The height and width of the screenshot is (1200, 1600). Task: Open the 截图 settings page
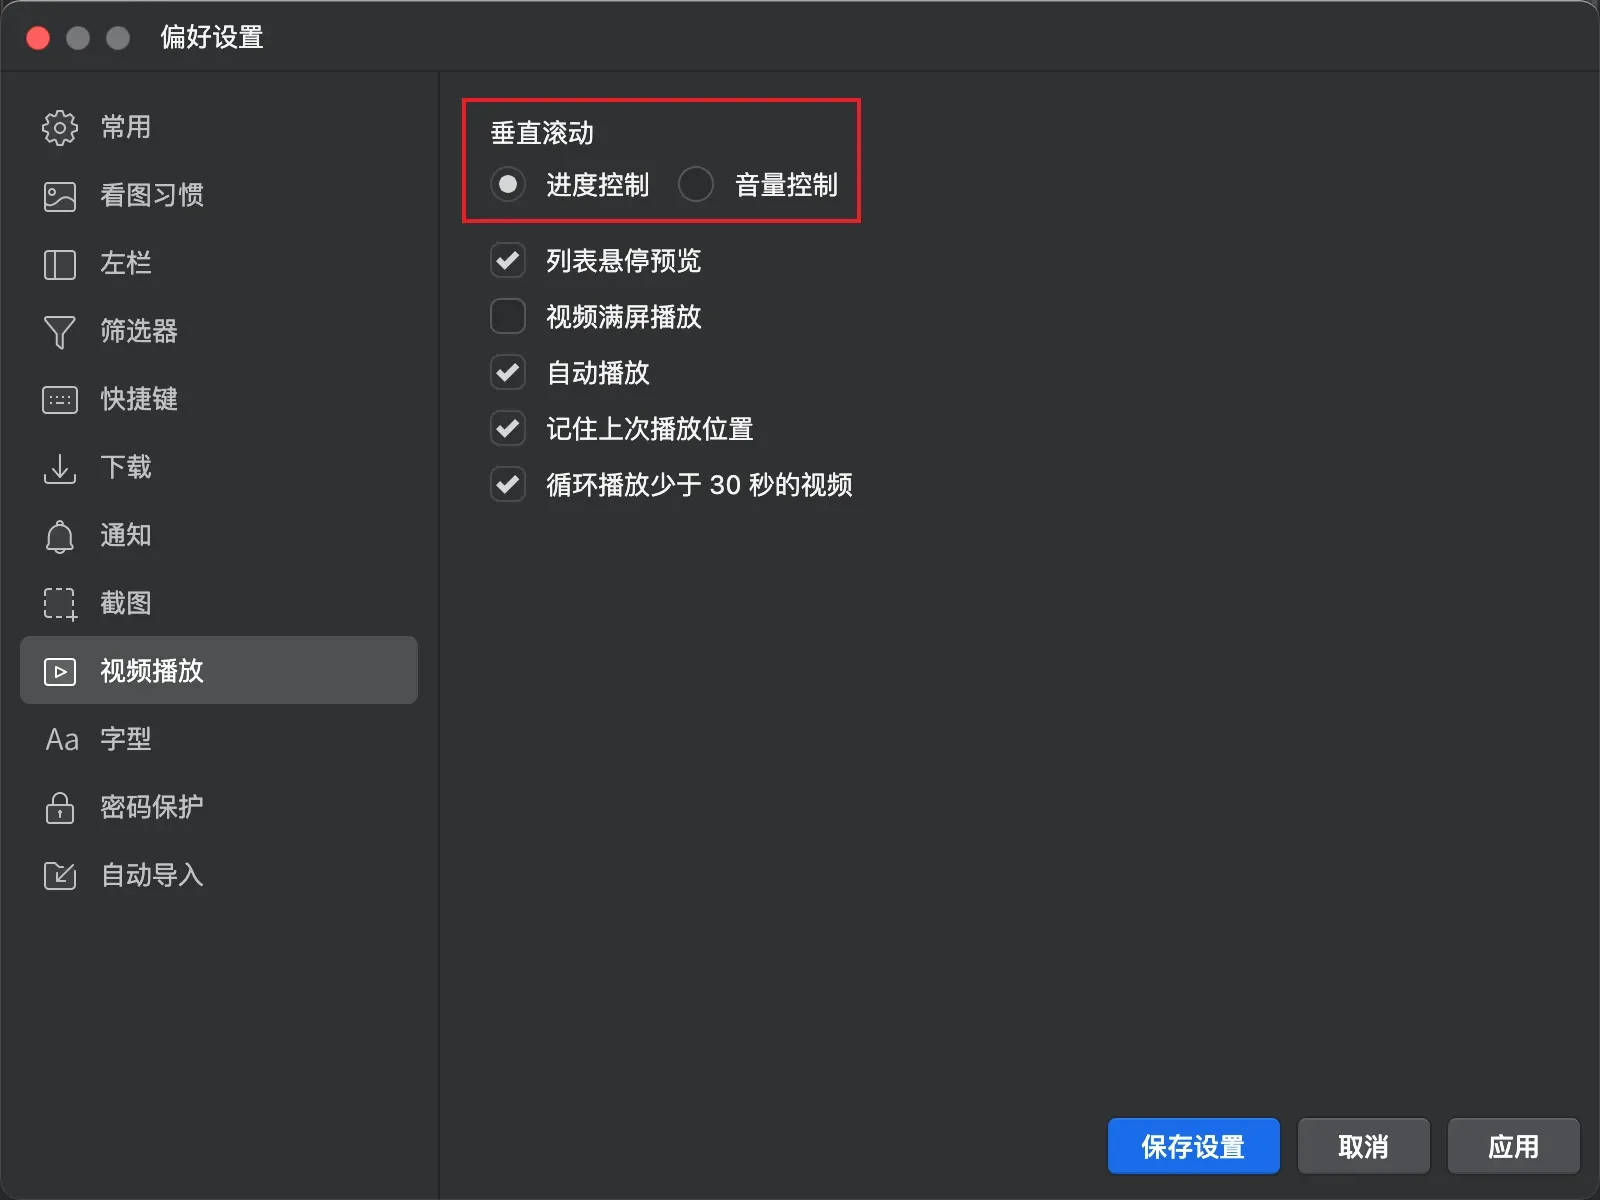219,604
